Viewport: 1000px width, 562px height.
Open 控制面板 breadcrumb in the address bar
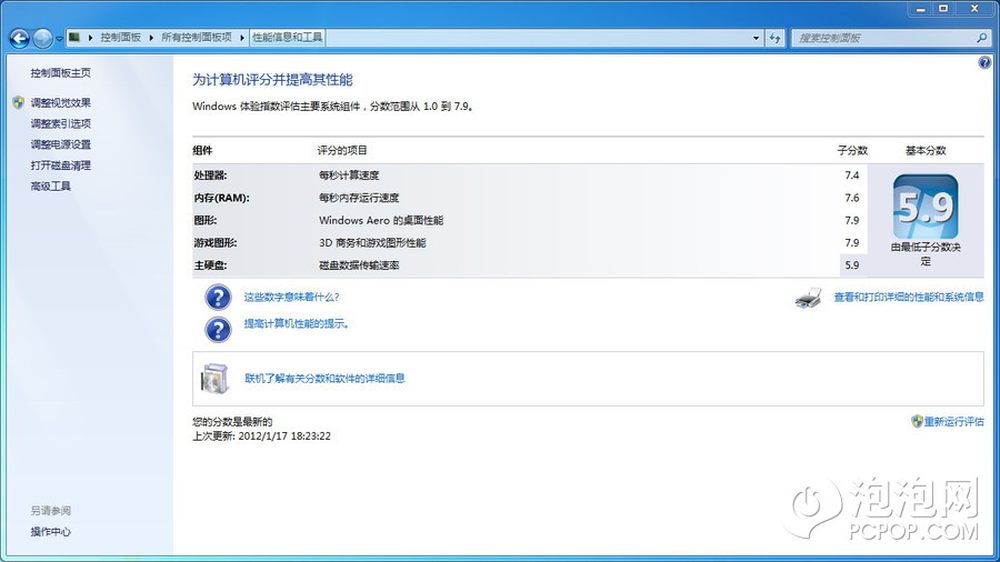coord(121,38)
